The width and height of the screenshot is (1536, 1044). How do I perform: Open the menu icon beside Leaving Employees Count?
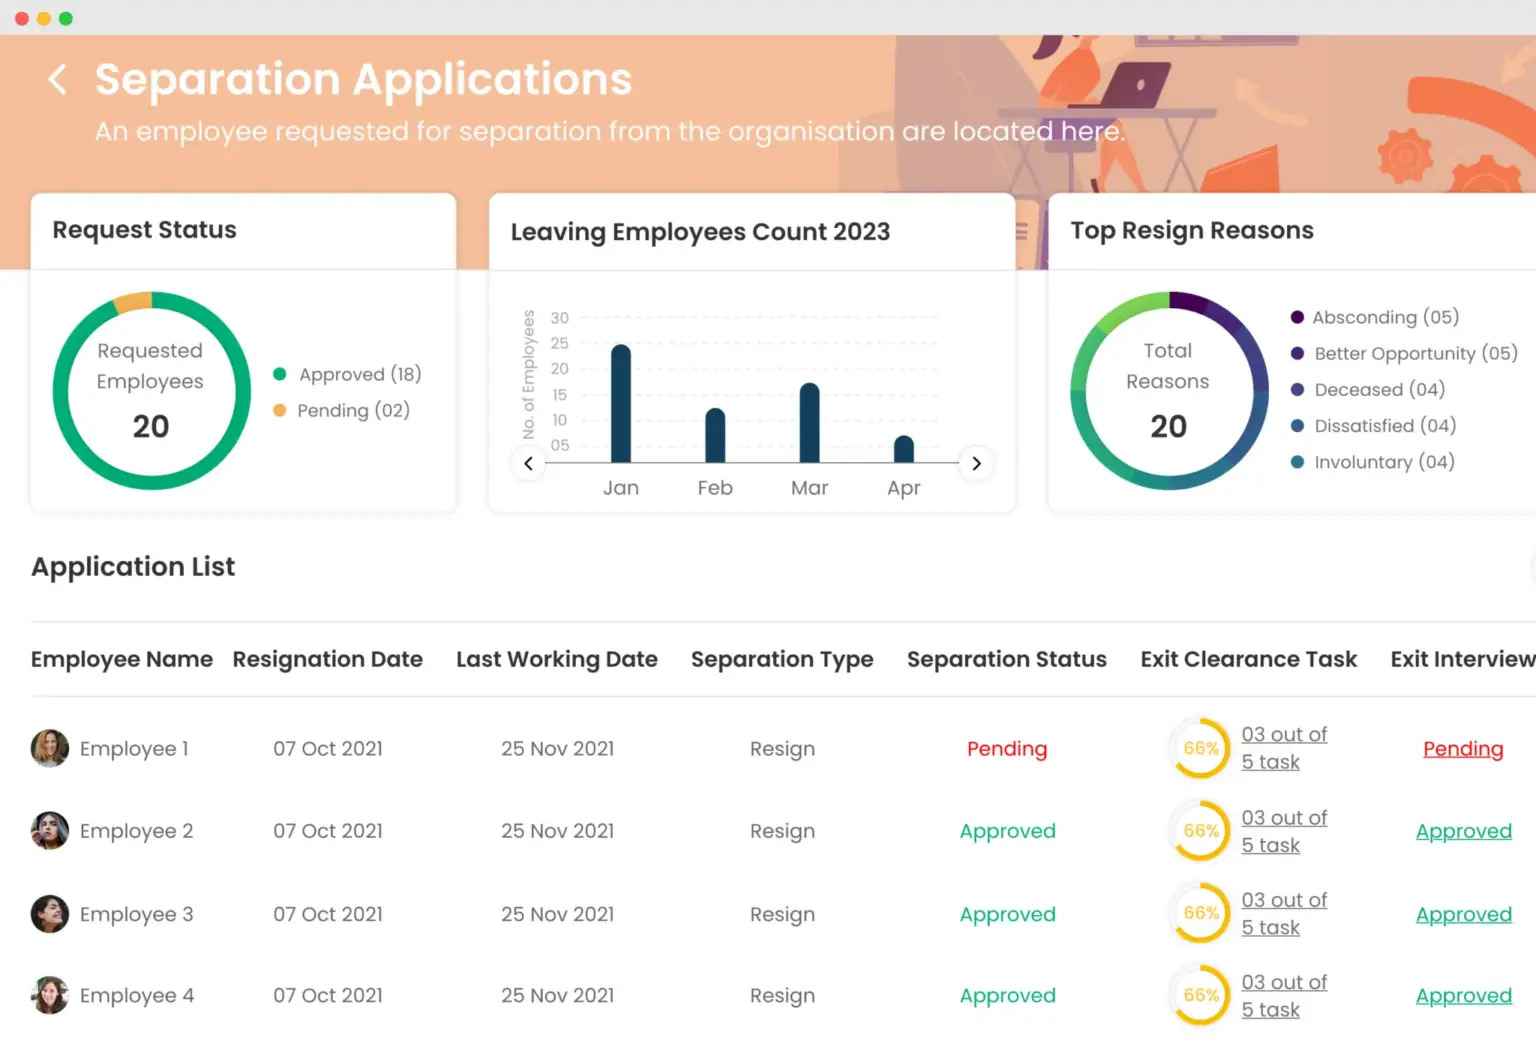[x=1021, y=232]
